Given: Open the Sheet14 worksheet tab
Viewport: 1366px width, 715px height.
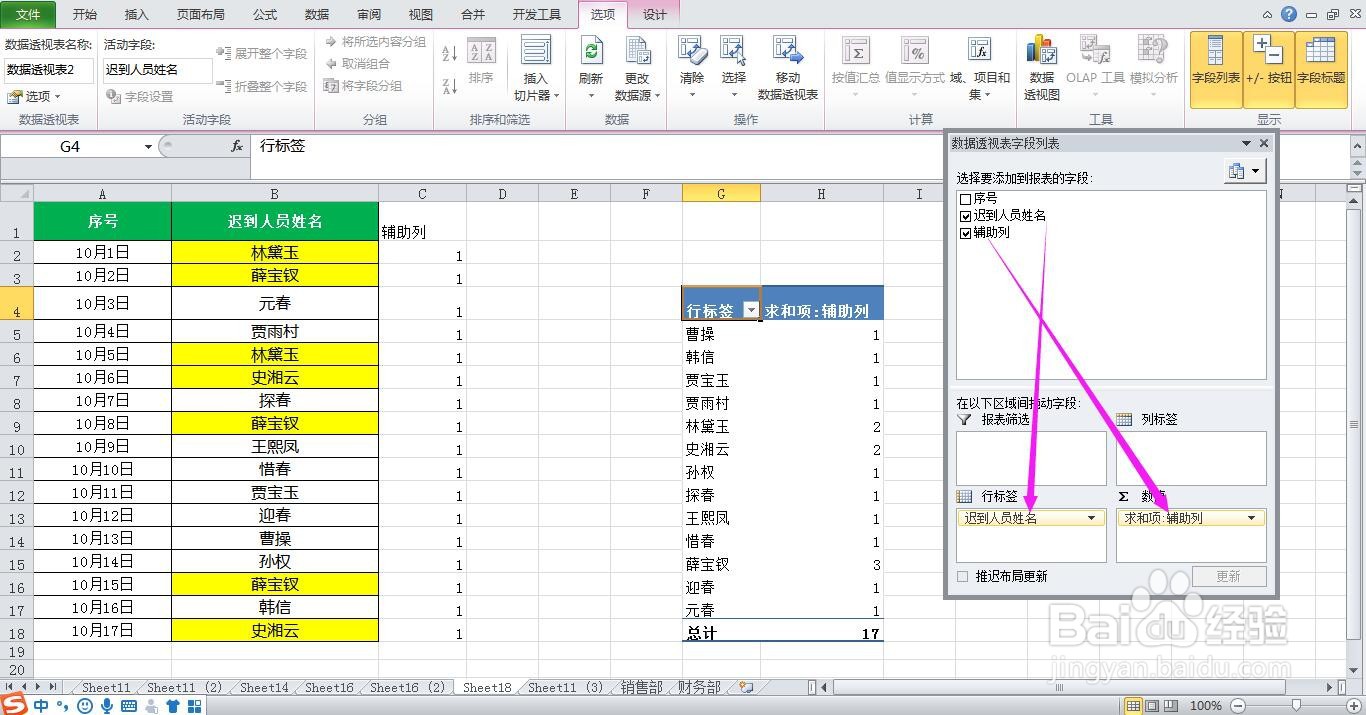Looking at the screenshot, I should click(x=264, y=687).
